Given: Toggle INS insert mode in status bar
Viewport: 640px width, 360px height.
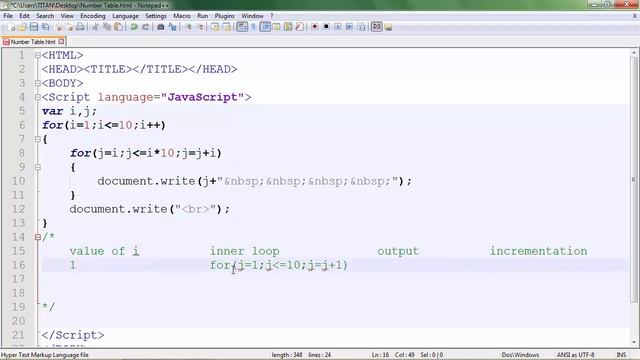Looking at the screenshot, I should pos(621,355).
